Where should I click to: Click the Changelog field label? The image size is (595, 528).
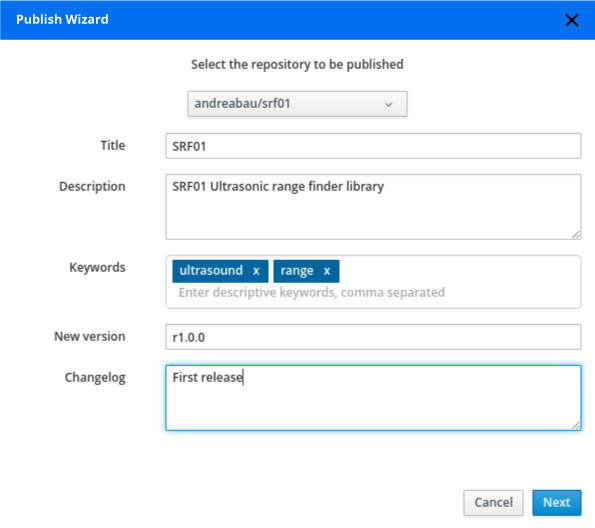pyautogui.click(x=95, y=378)
